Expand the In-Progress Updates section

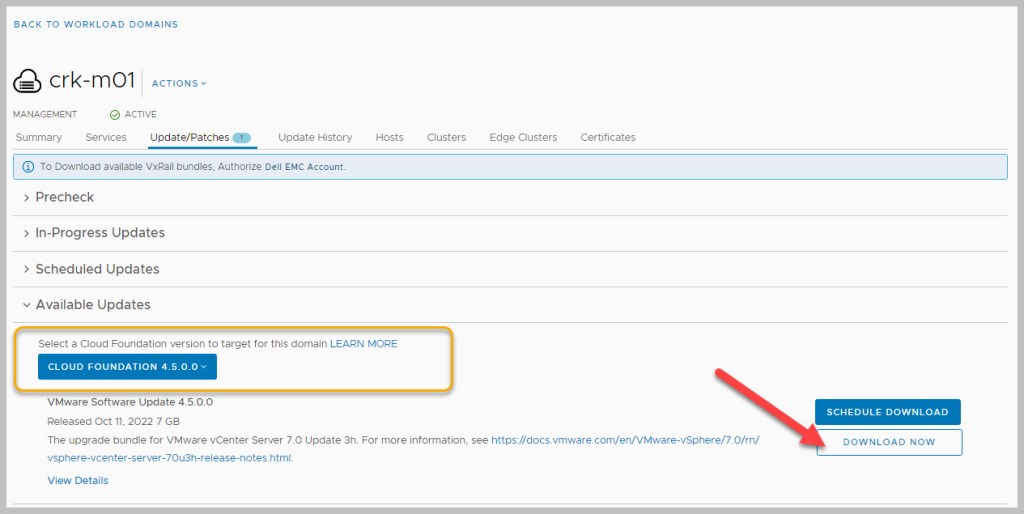point(99,233)
